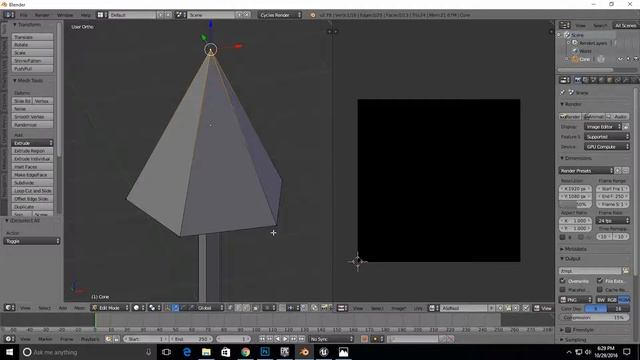Click the 3D view editor type icon
Image resolution: width=640 pixels, height=360 pixels.
tap(10, 308)
